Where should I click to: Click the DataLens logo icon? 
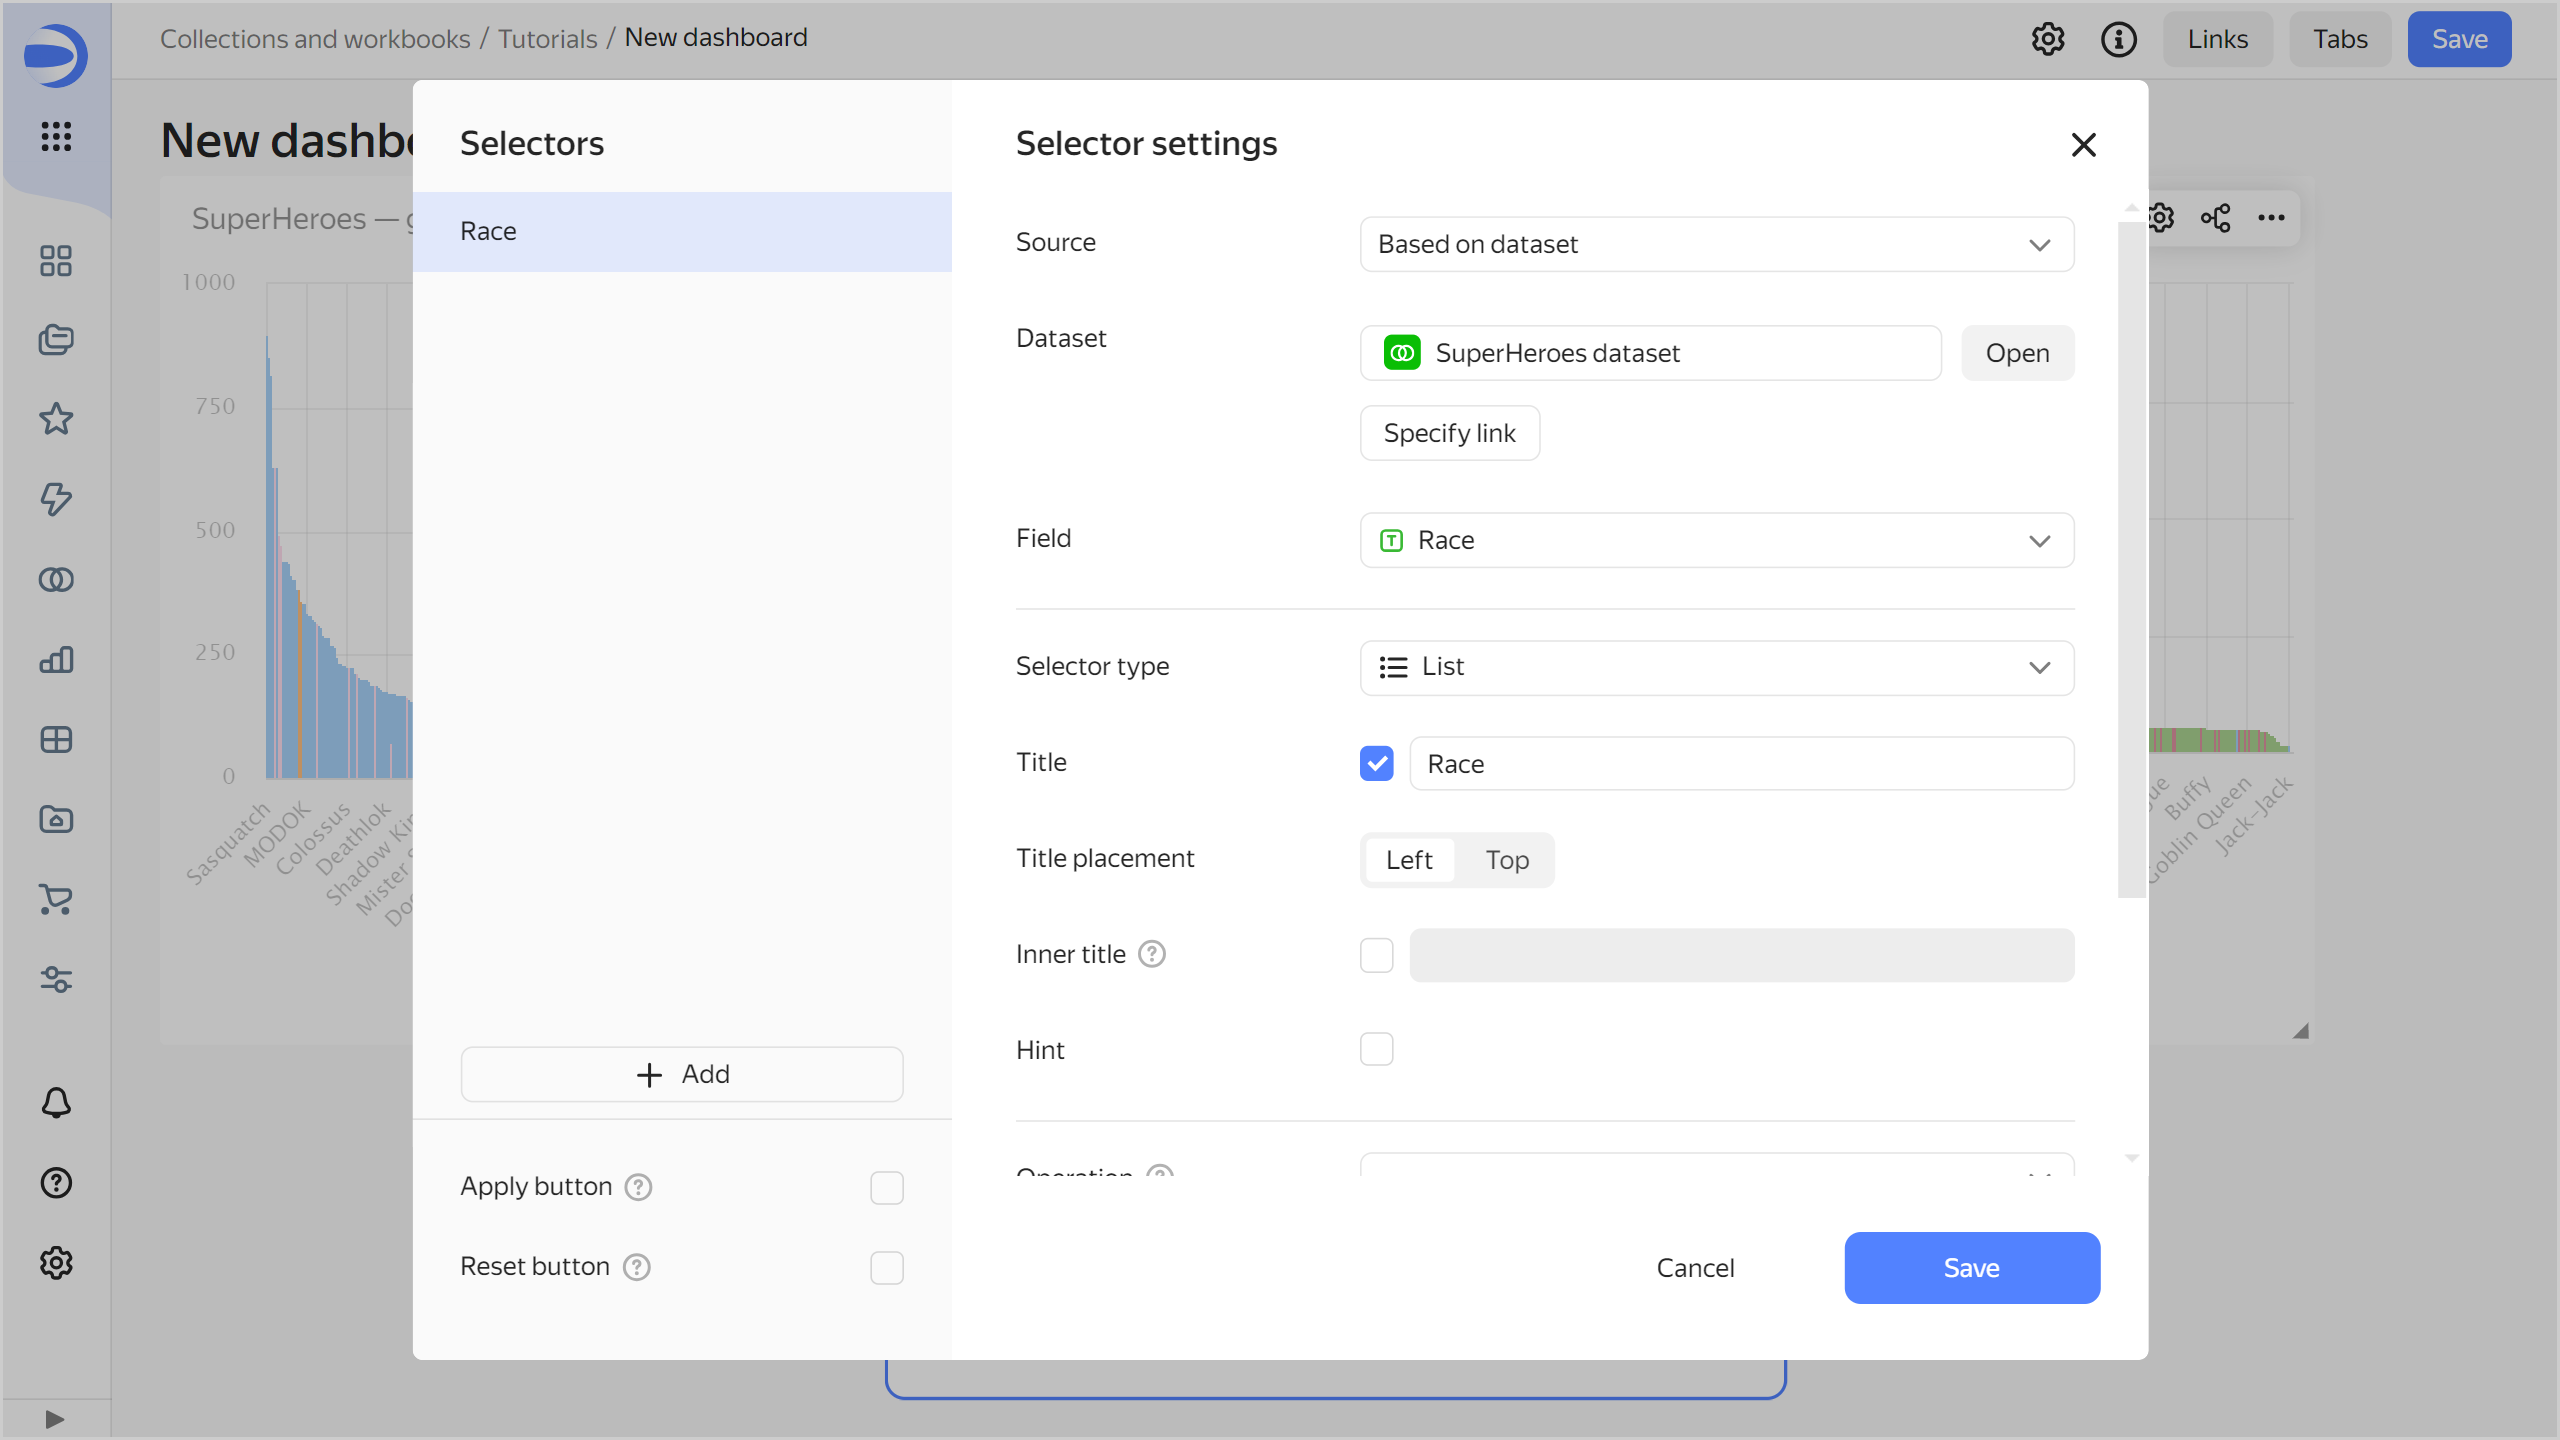tap(55, 55)
